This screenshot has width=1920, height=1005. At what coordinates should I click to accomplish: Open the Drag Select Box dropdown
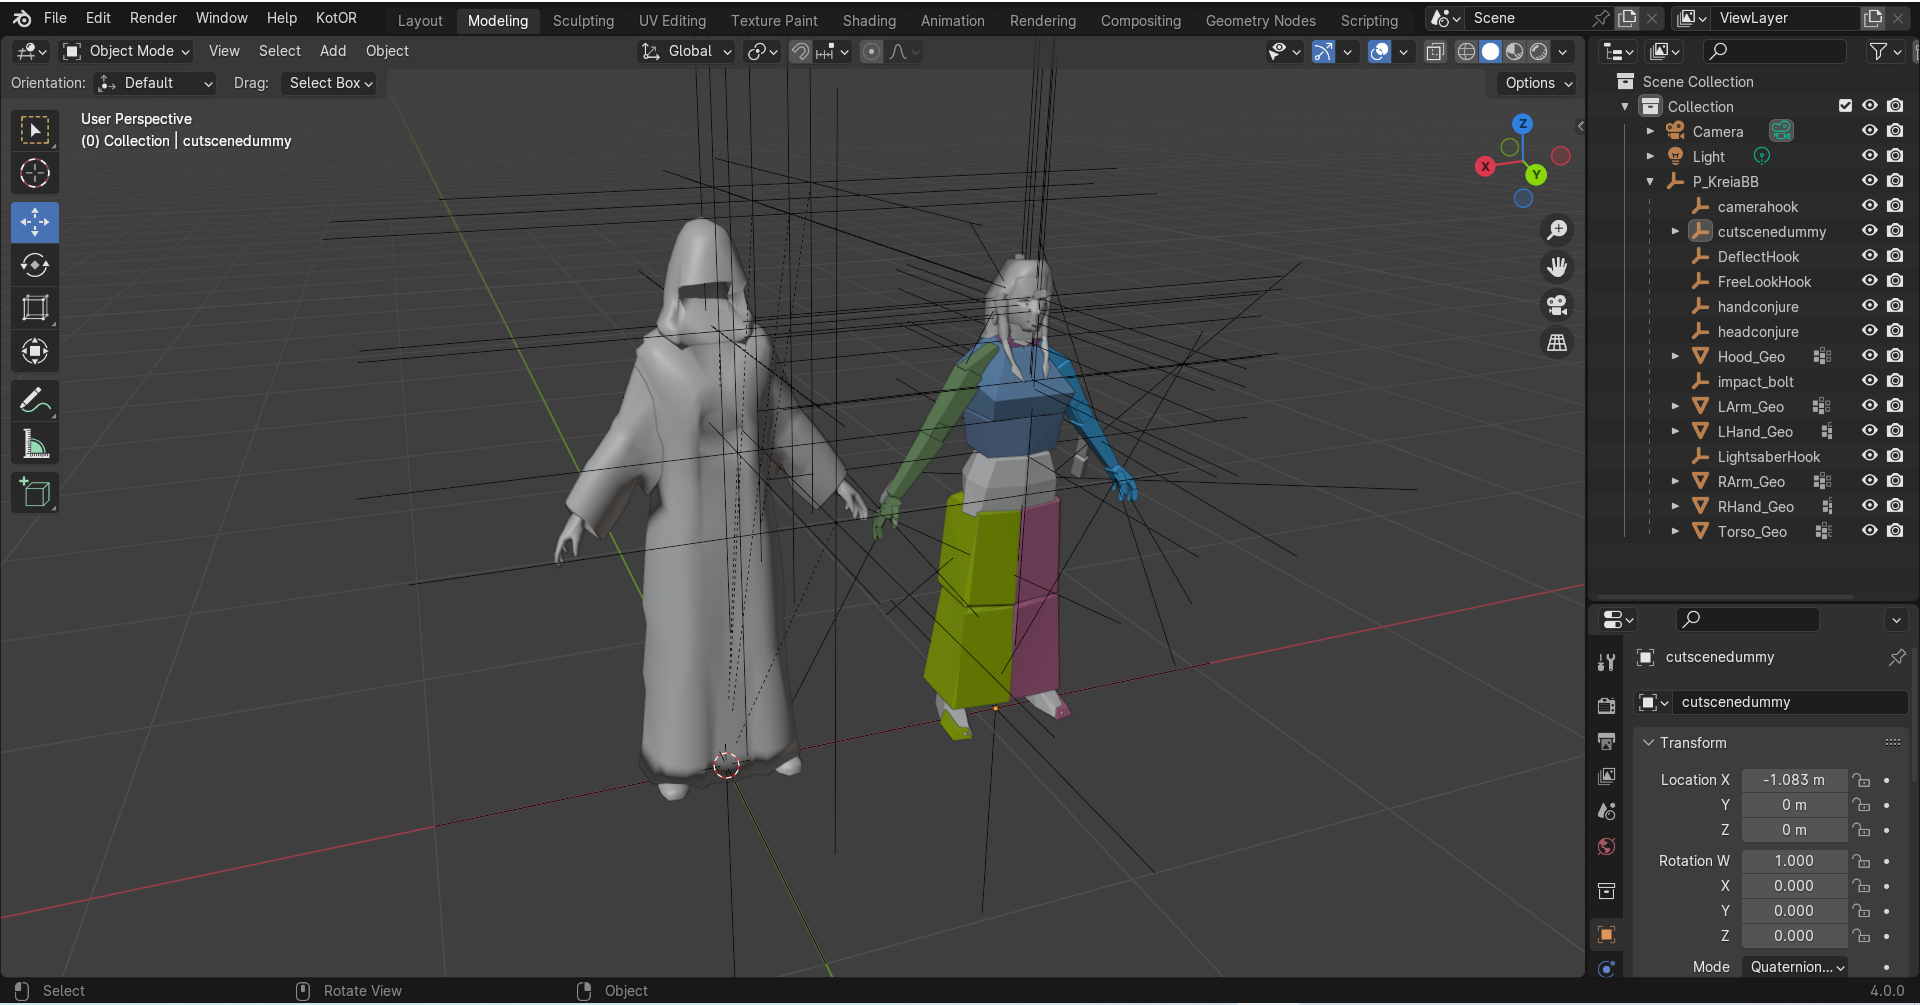click(x=331, y=83)
